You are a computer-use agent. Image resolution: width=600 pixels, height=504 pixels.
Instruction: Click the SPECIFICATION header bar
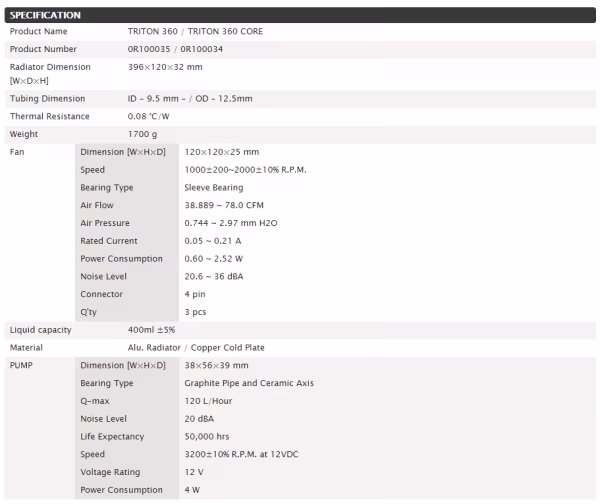coord(300,15)
